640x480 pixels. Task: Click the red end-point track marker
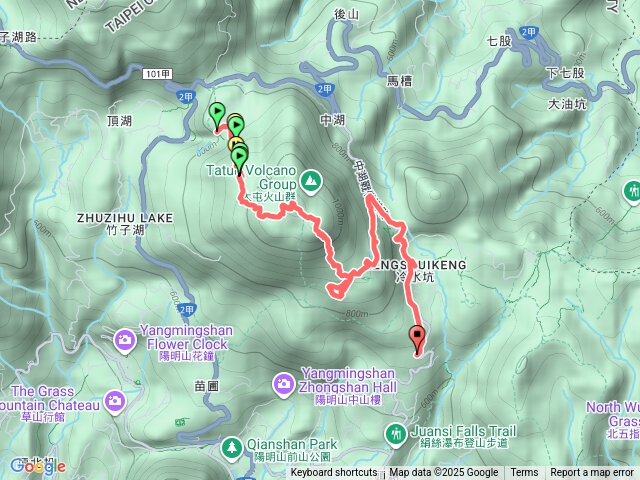(x=417, y=338)
